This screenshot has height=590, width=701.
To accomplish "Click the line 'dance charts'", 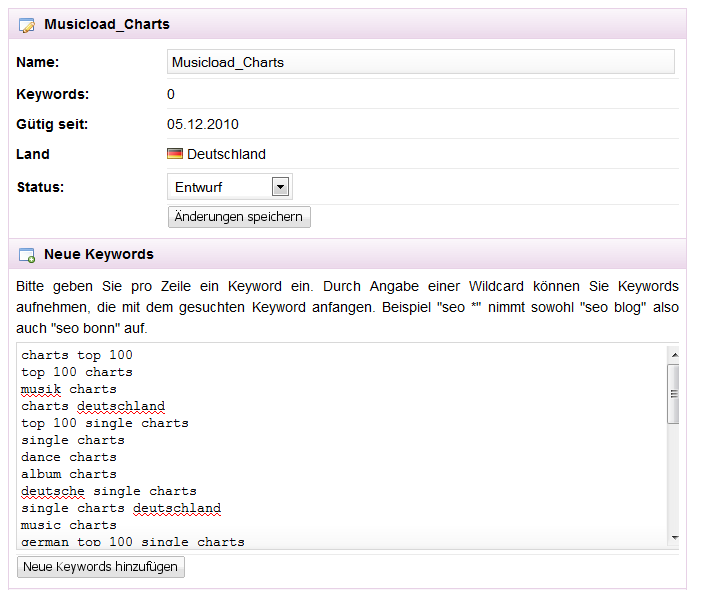I will tap(69, 457).
